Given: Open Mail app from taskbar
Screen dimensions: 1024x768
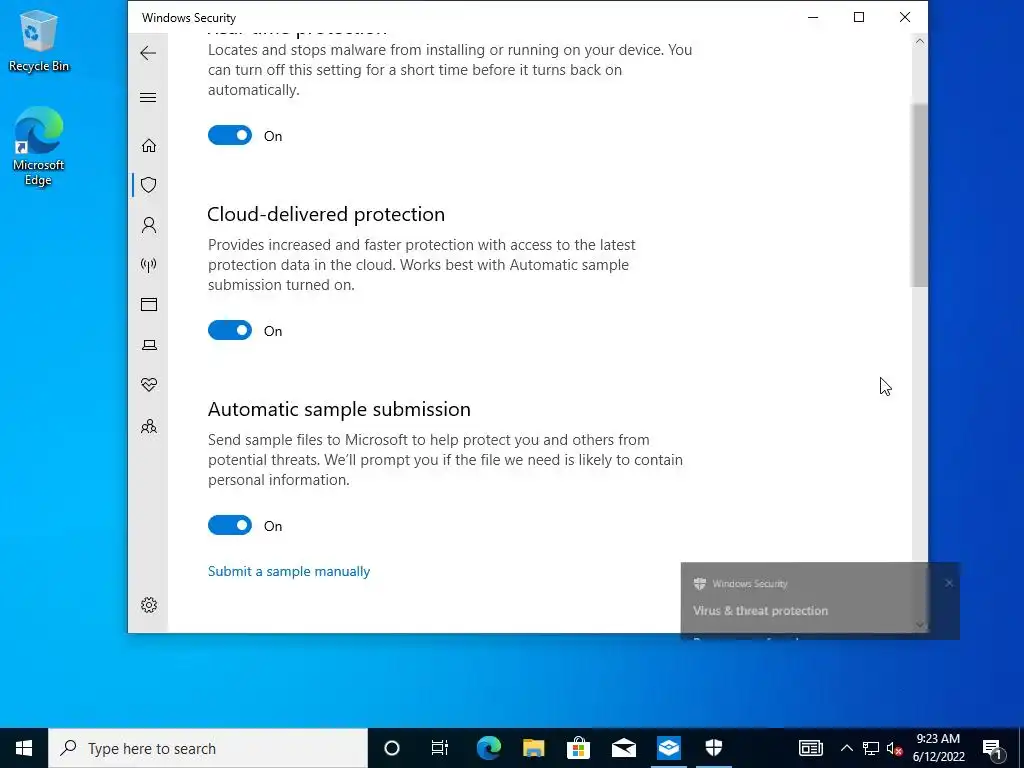Looking at the screenshot, I should pyautogui.click(x=624, y=748).
